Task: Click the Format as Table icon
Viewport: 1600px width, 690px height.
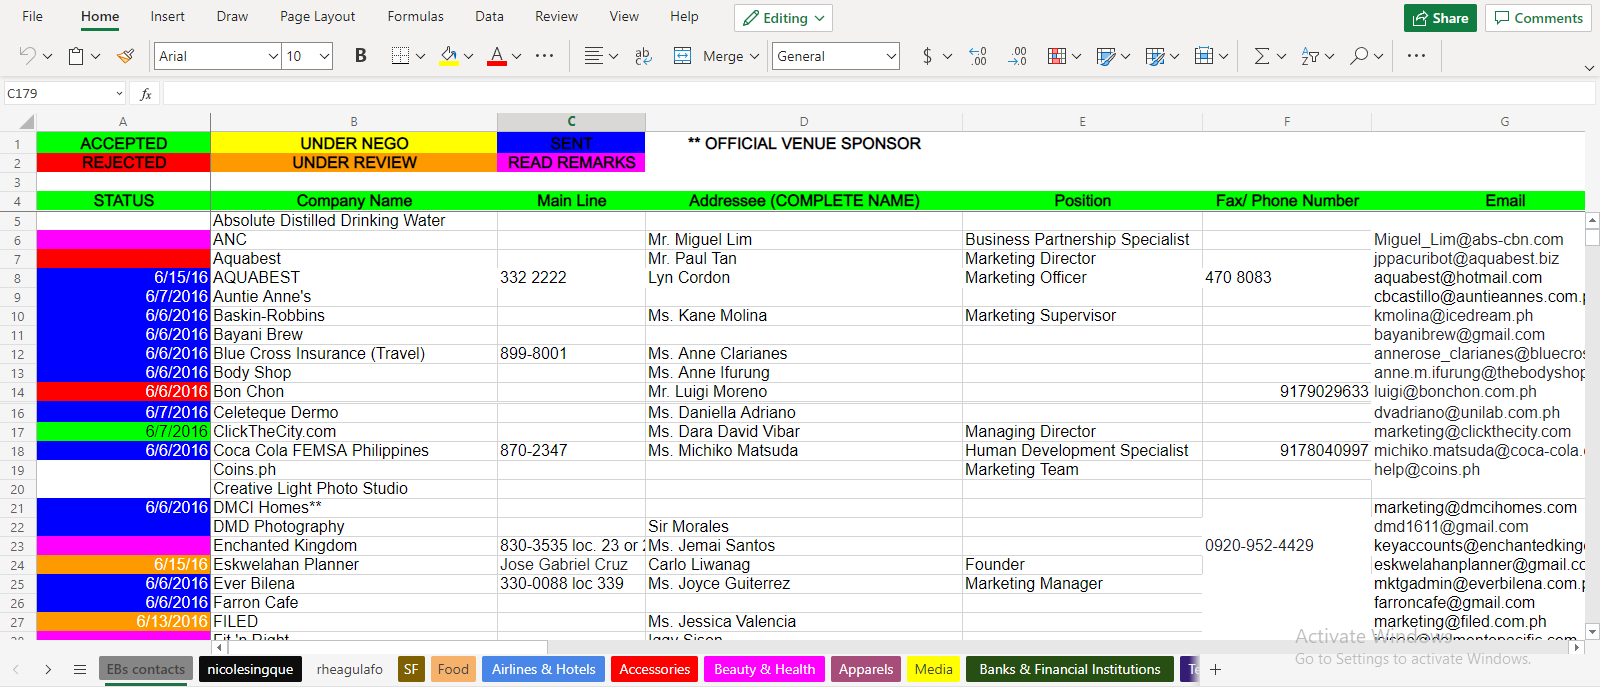Action: pyautogui.click(x=1155, y=56)
